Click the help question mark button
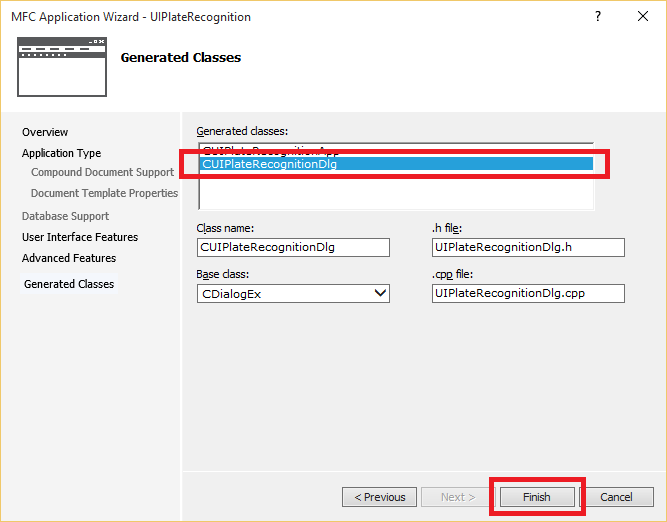This screenshot has width=667, height=522. click(x=598, y=16)
